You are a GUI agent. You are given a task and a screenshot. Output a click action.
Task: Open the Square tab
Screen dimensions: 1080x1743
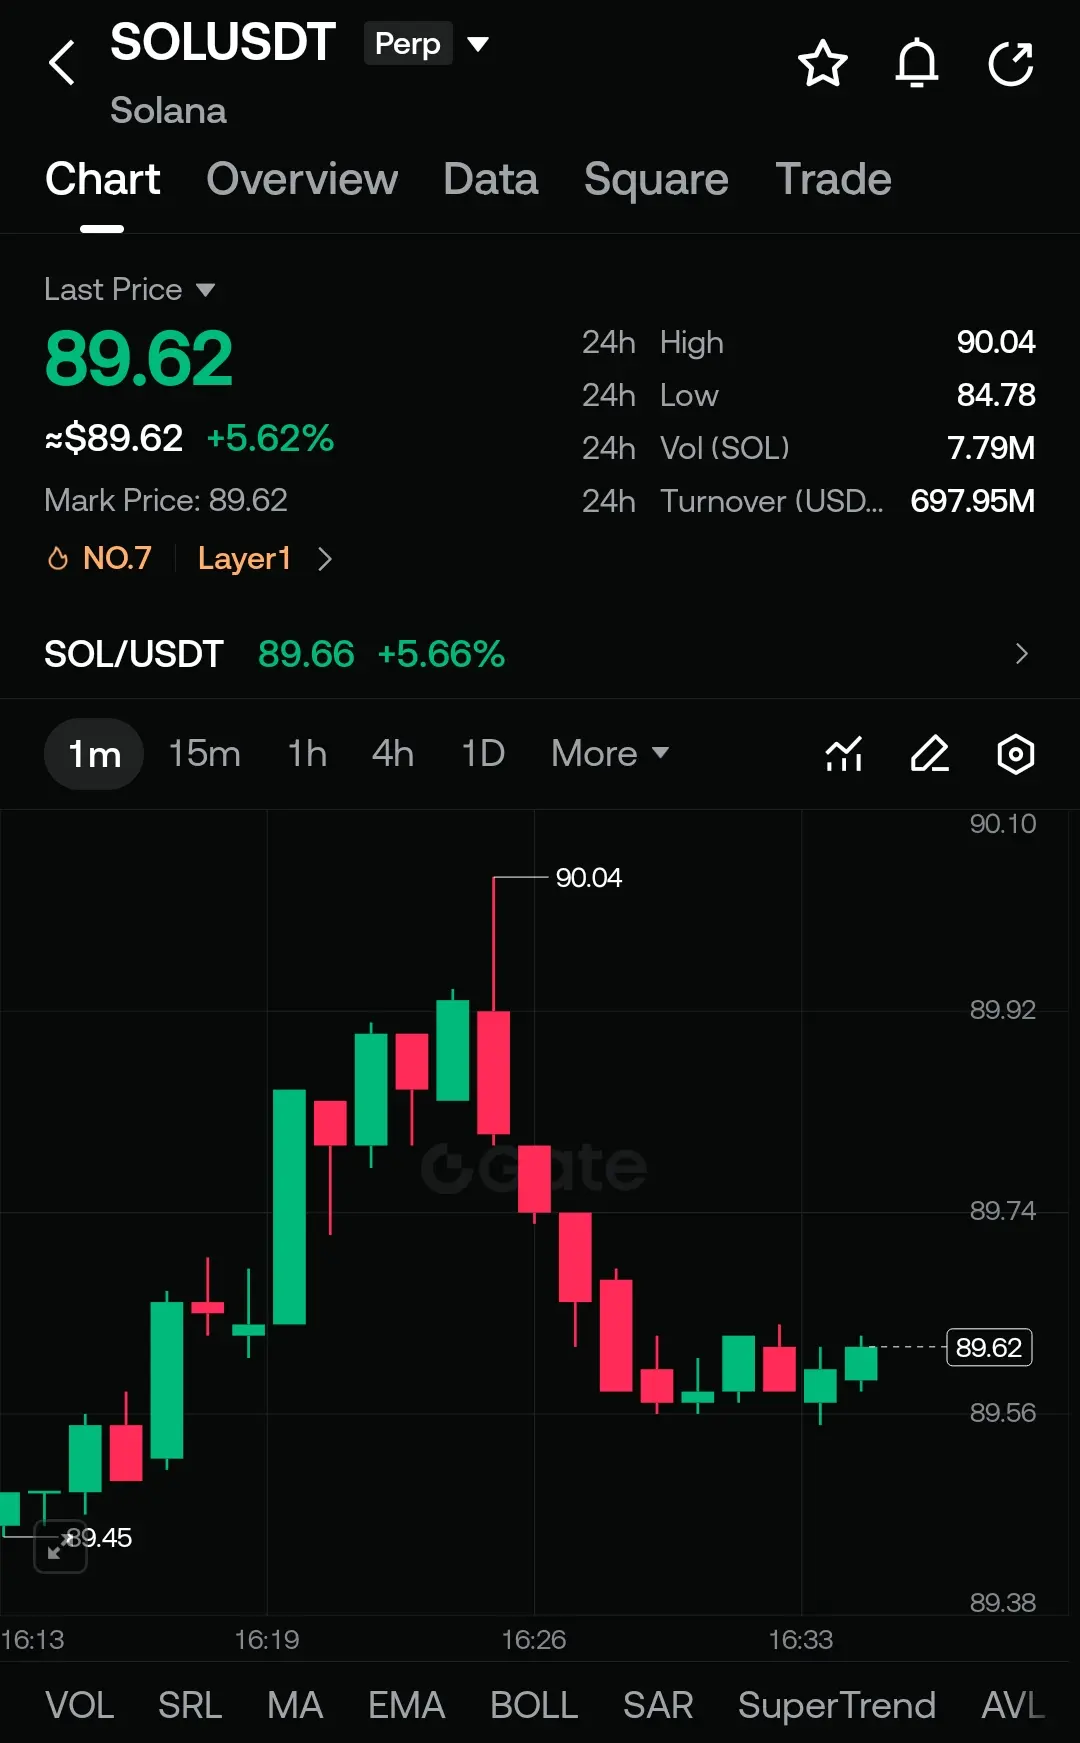coord(656,180)
